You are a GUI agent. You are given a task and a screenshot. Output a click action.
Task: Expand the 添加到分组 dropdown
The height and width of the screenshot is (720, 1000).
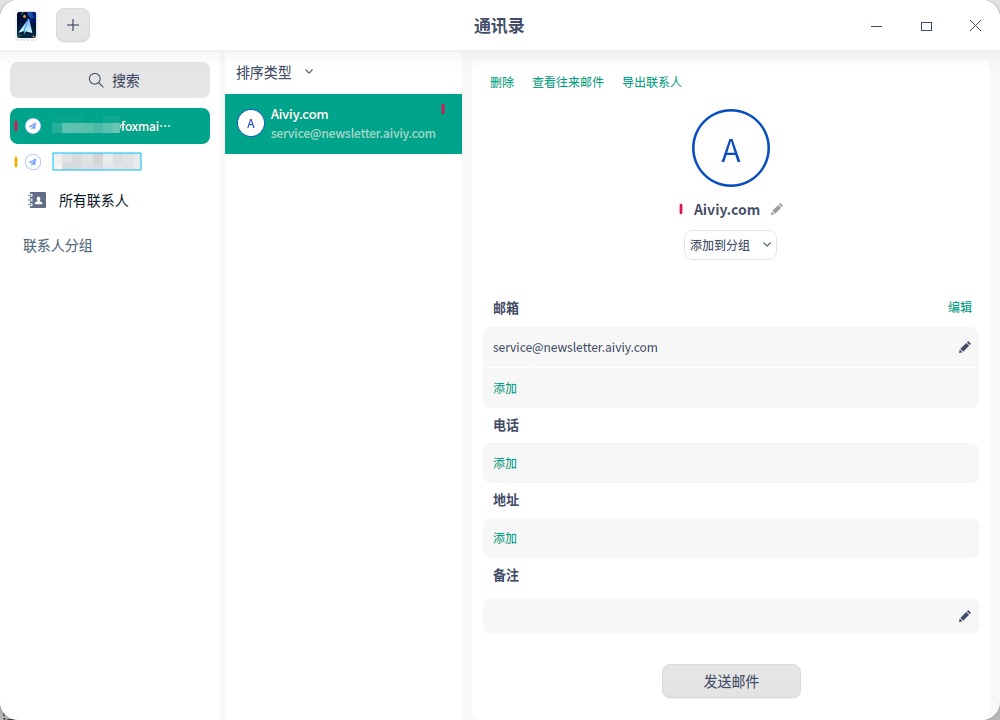pos(730,245)
